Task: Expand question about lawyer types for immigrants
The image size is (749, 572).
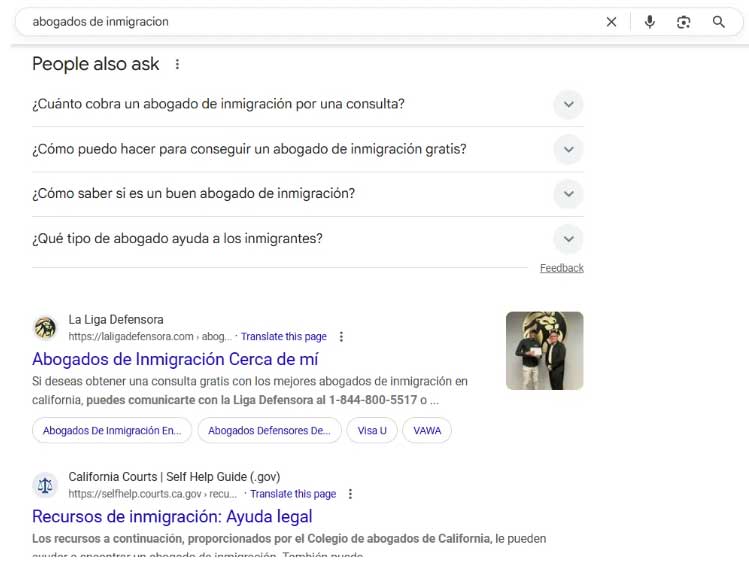Action: [x=568, y=239]
